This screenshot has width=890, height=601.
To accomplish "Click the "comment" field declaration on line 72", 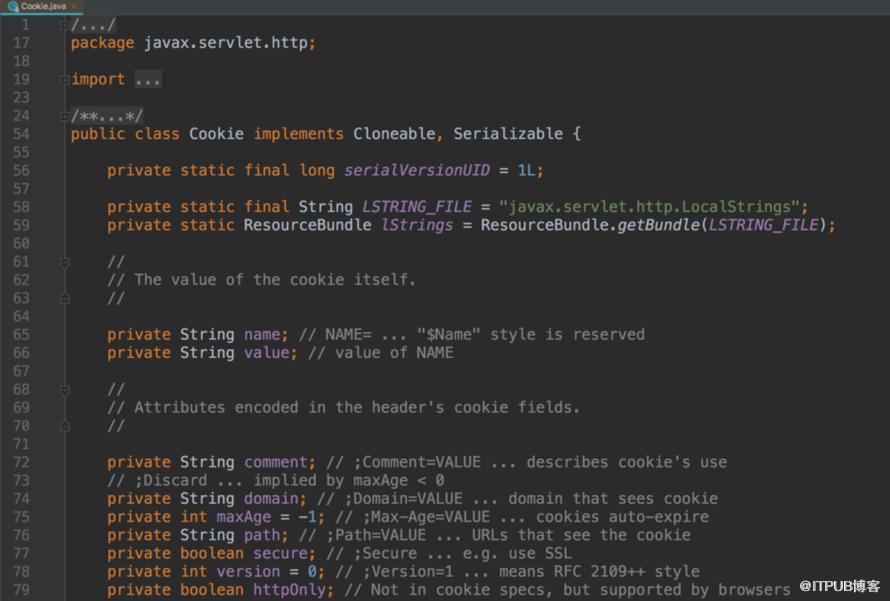I will click(275, 462).
